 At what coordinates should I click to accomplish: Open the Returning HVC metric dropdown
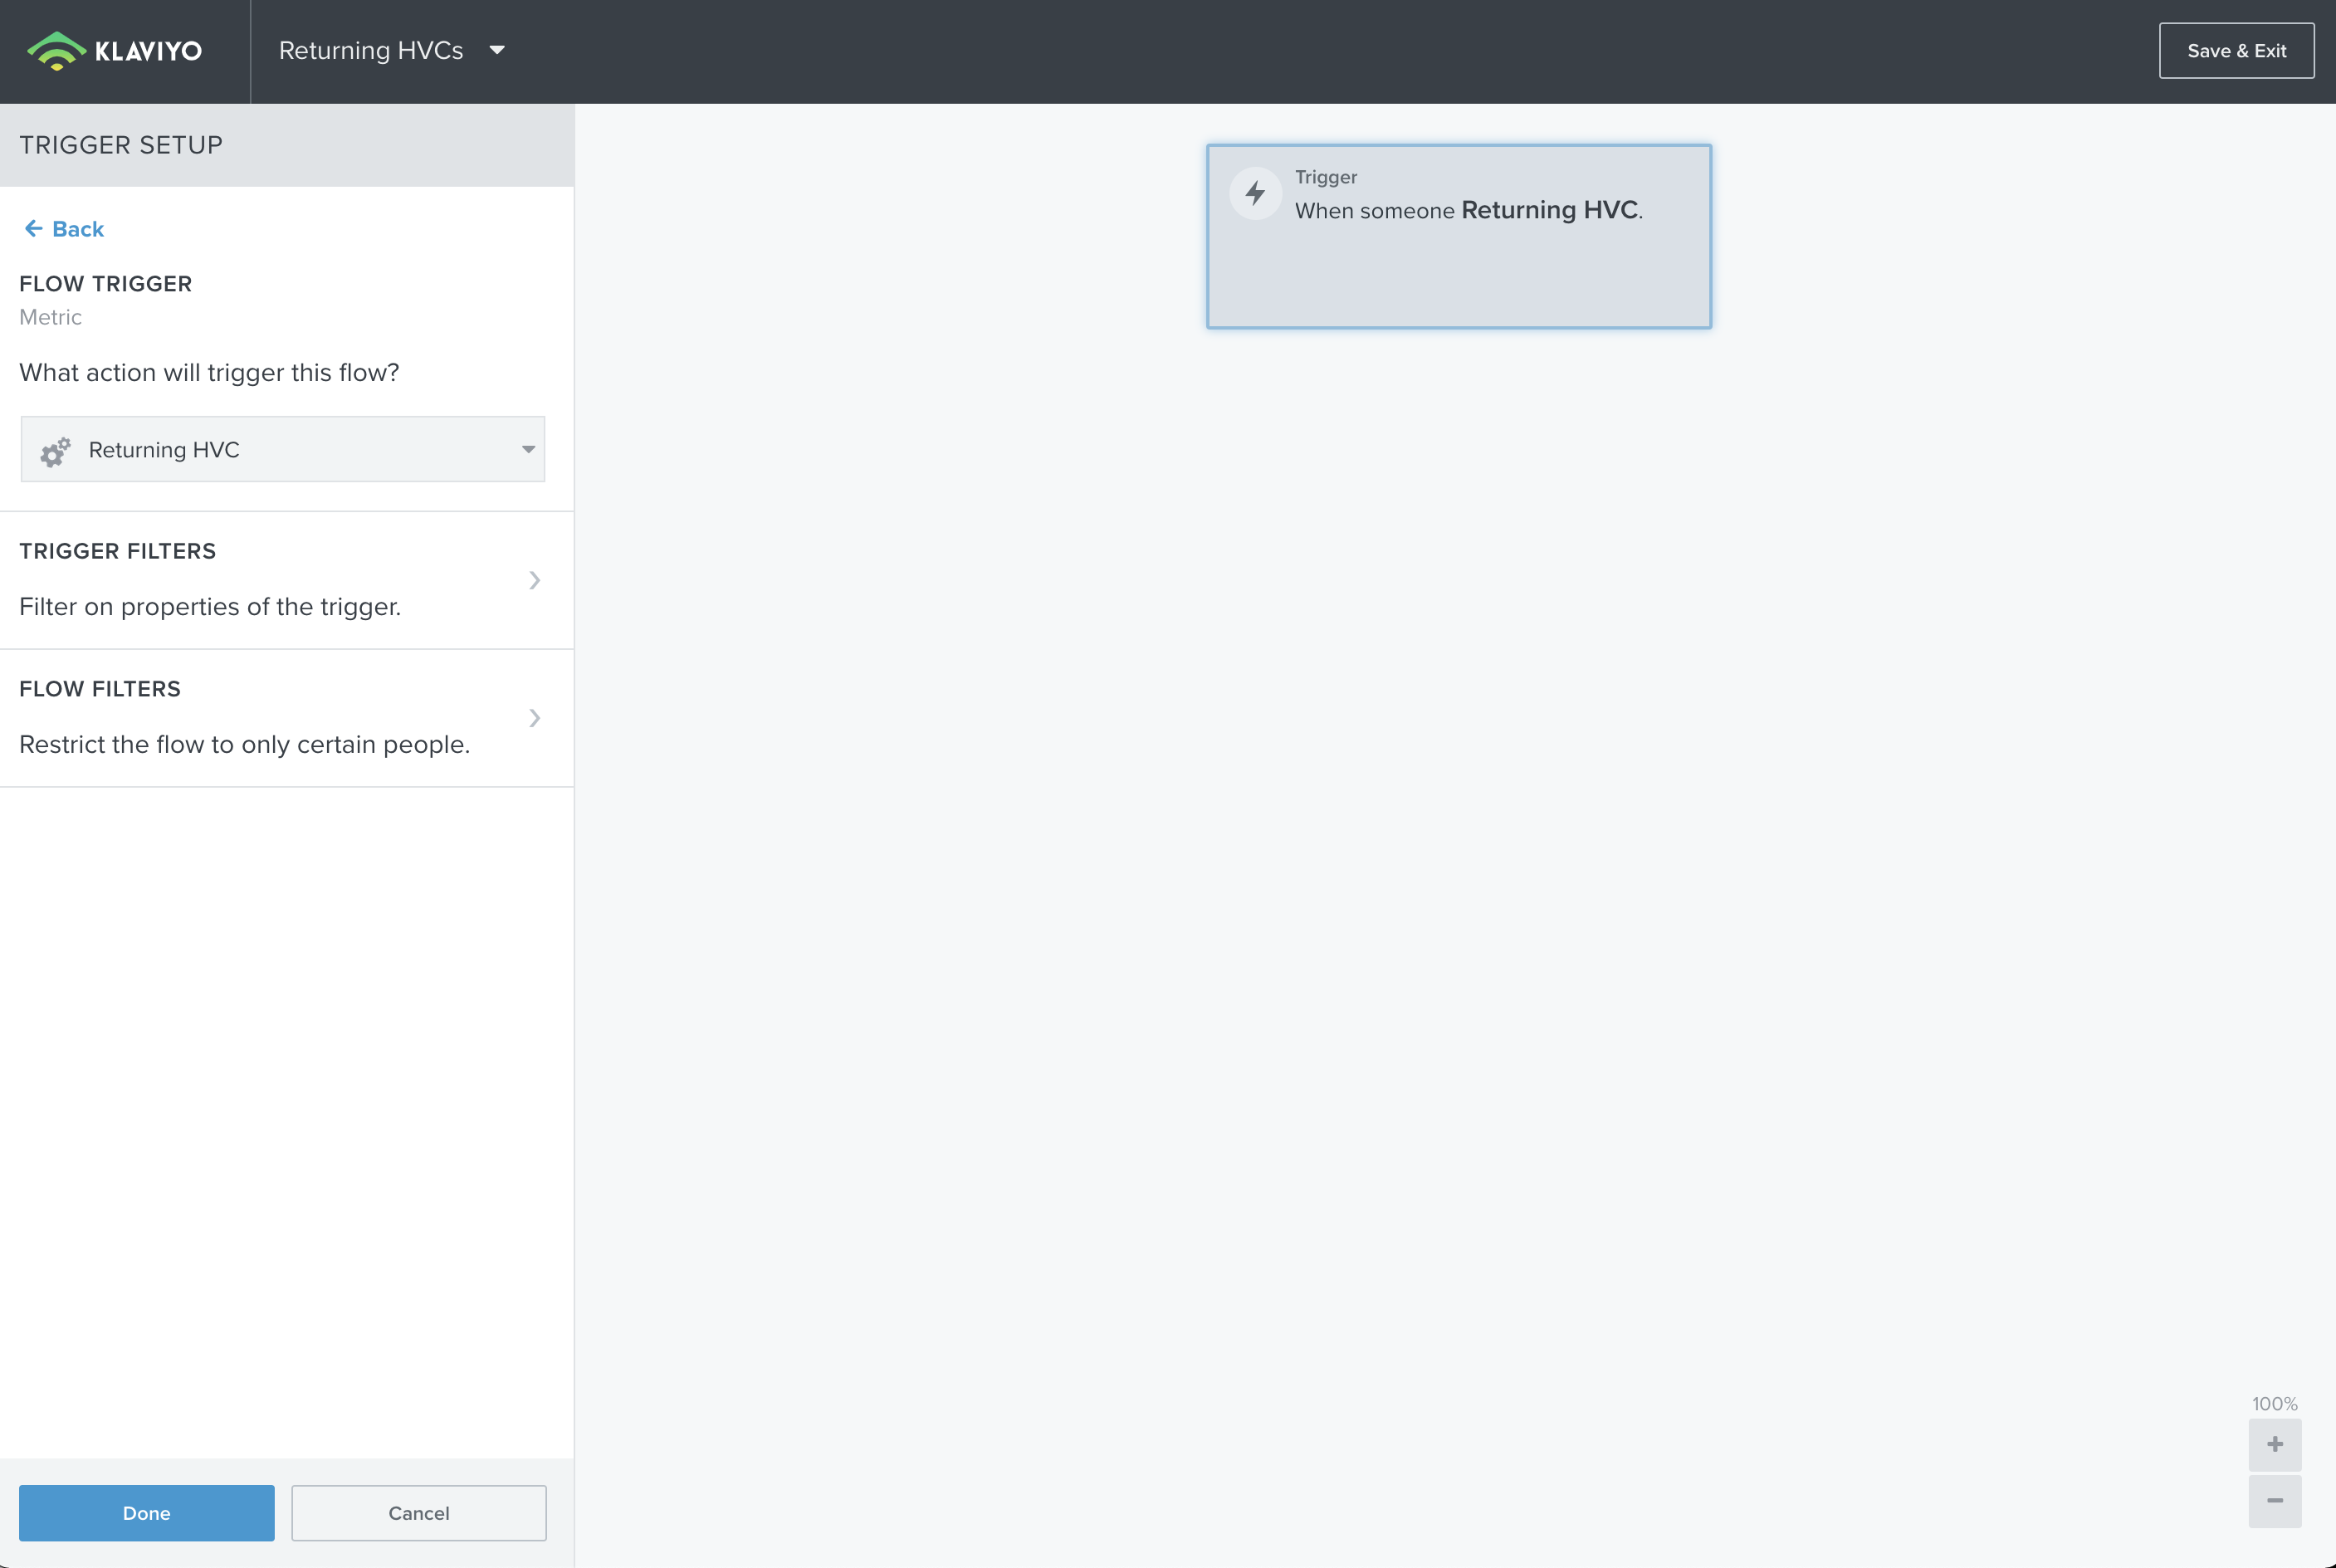tap(282, 450)
